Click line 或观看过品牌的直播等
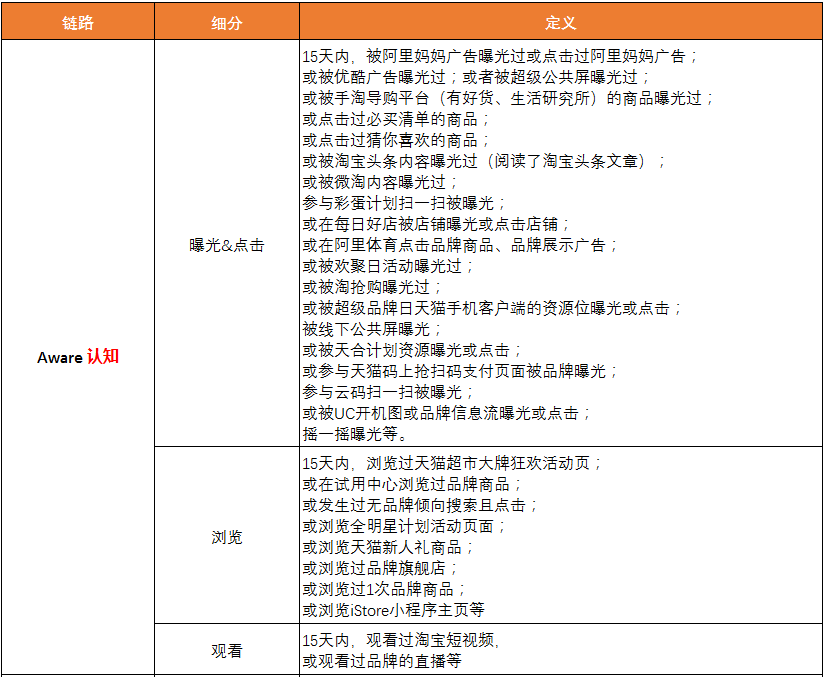This screenshot has width=825, height=677. point(383,661)
